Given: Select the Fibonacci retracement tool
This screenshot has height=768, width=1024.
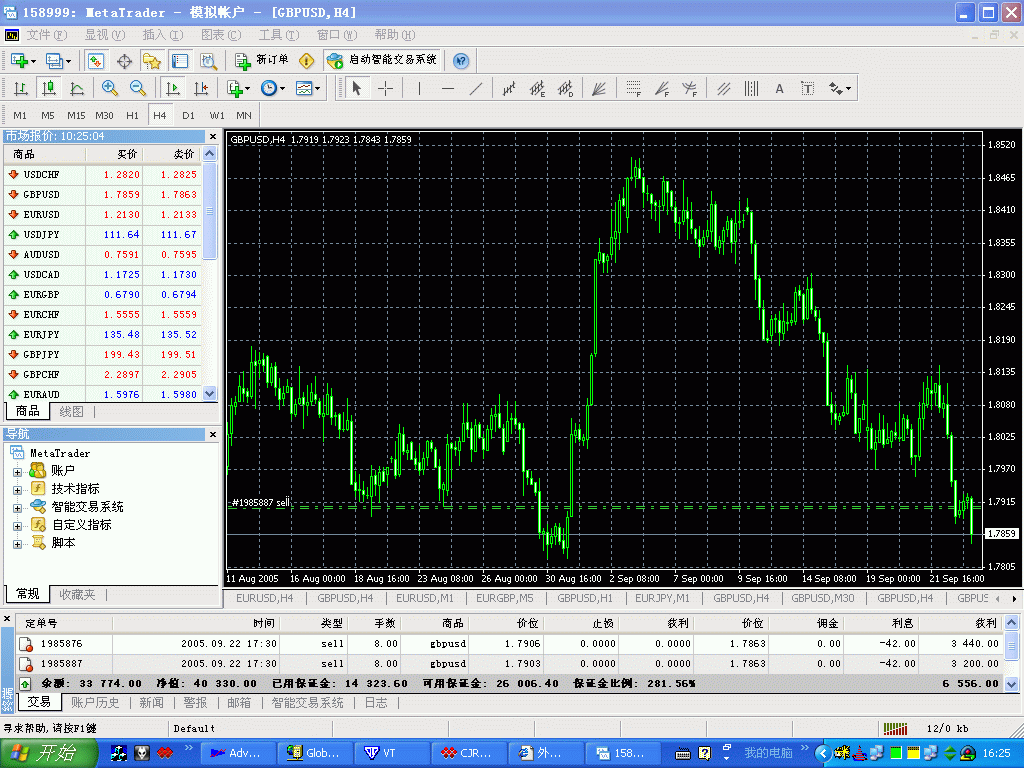Looking at the screenshot, I should (x=632, y=89).
